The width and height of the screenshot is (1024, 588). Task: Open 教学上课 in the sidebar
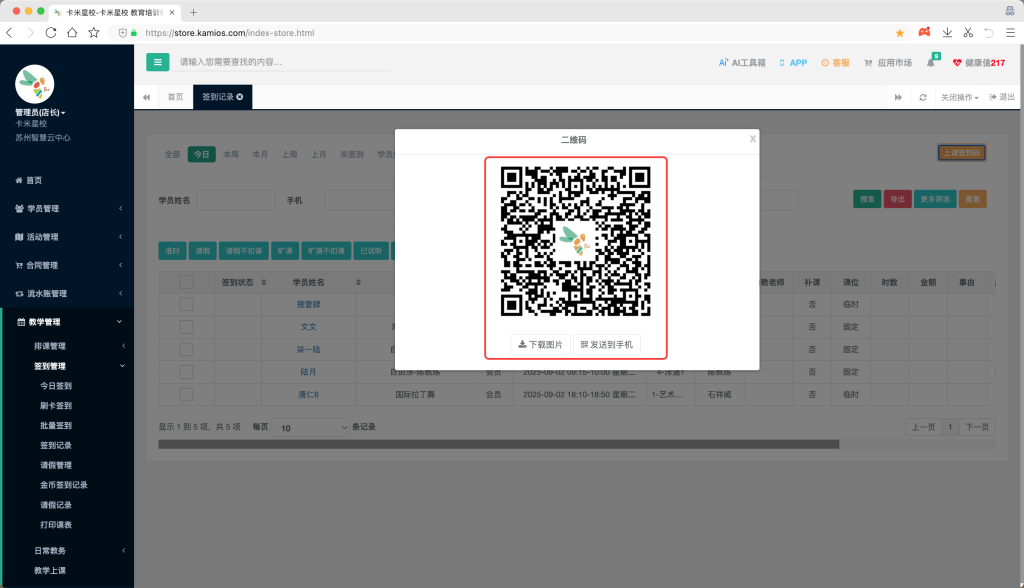pyautogui.click(x=50, y=570)
